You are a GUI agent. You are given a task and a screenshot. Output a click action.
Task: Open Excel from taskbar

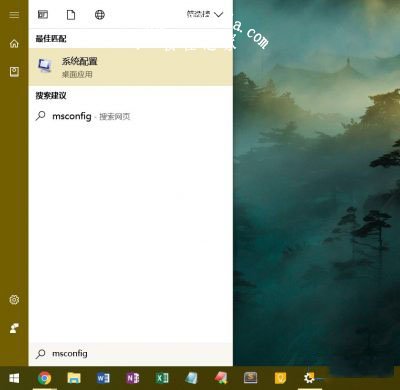(x=162, y=378)
